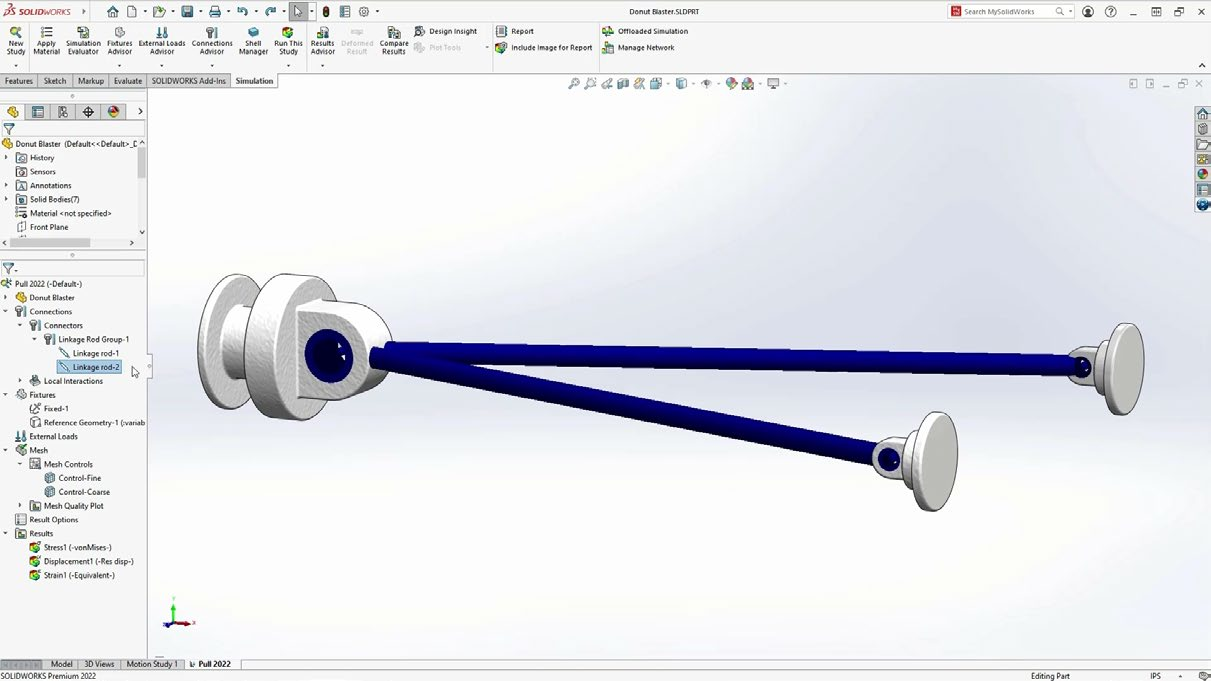
Task: Click Run This Study
Action: tap(288, 39)
